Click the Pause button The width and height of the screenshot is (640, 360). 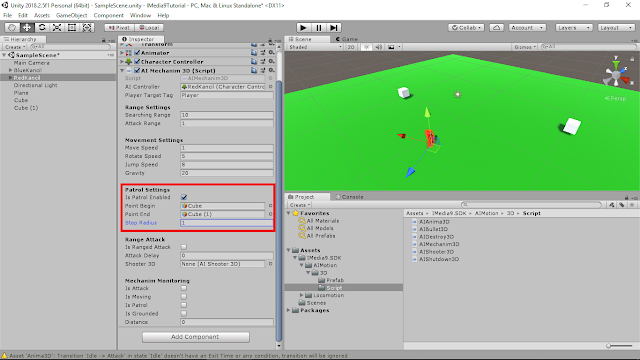(x=318, y=27)
